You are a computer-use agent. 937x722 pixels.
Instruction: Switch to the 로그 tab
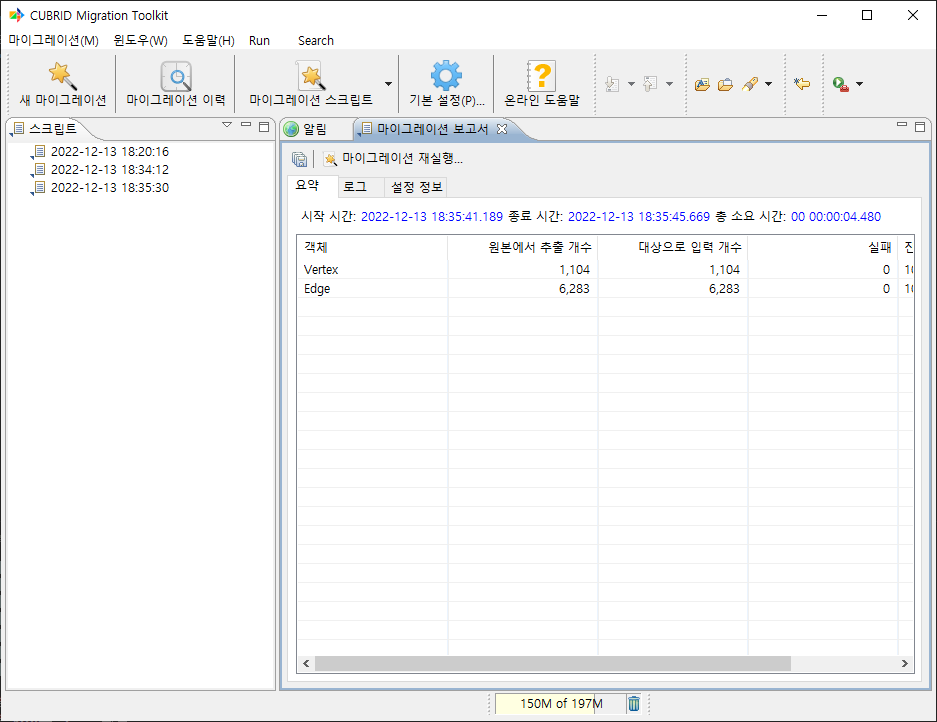pyautogui.click(x=354, y=187)
